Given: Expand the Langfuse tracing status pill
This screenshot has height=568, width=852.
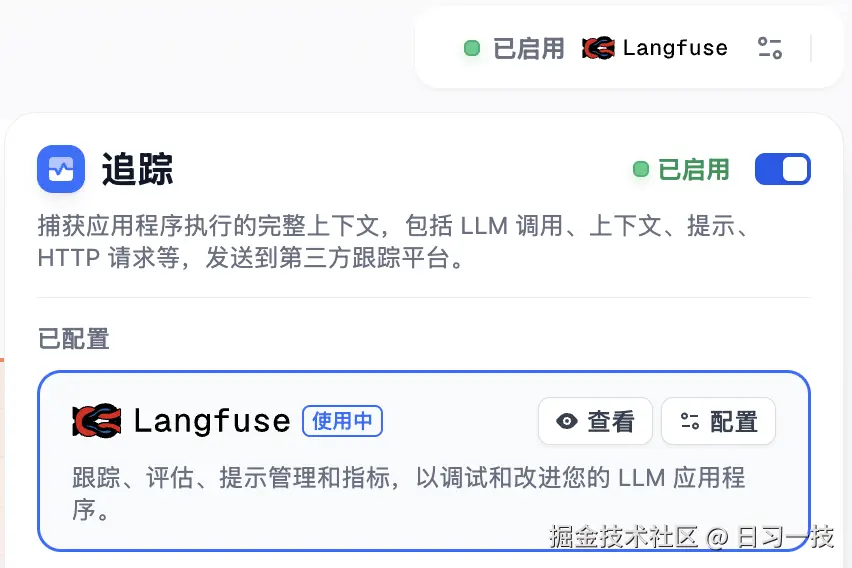Looking at the screenshot, I should pos(629,47).
